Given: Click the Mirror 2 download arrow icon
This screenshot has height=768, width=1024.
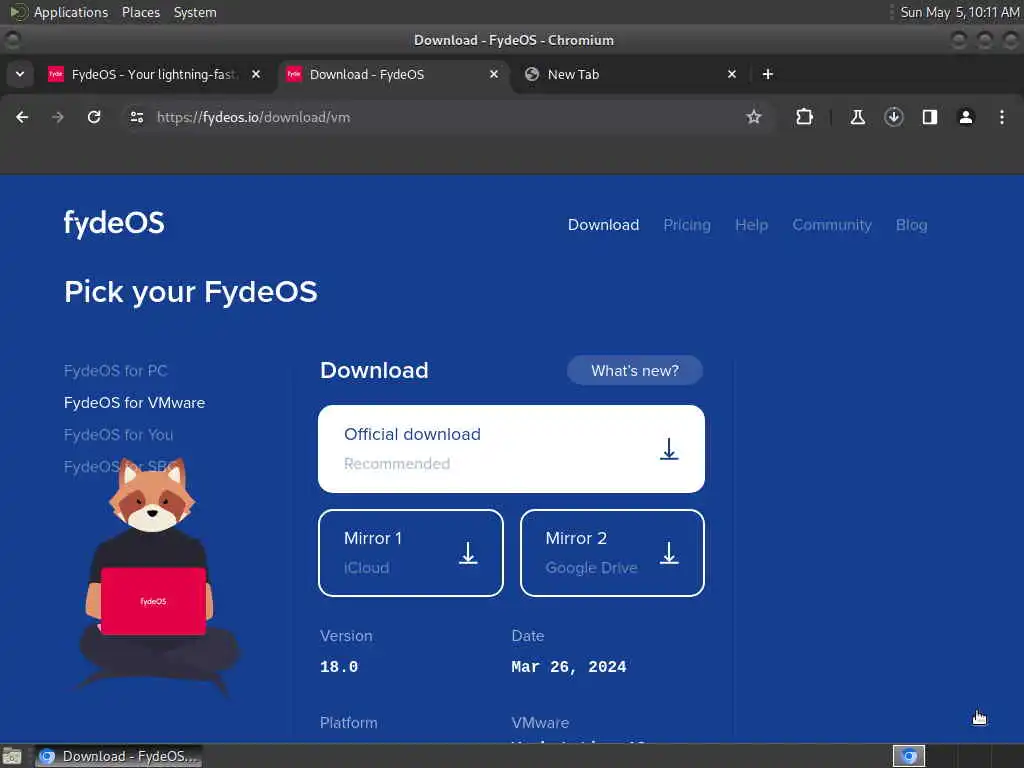Looking at the screenshot, I should click(669, 552).
